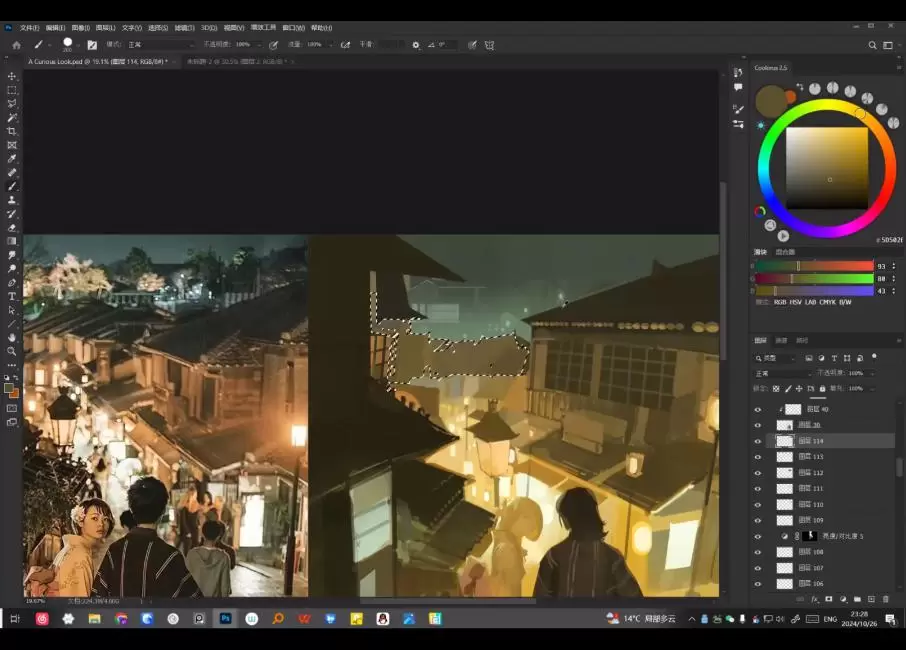Image resolution: width=906 pixels, height=650 pixels.
Task: Open the layer blend mode dropdown 正常
Action: (x=783, y=374)
